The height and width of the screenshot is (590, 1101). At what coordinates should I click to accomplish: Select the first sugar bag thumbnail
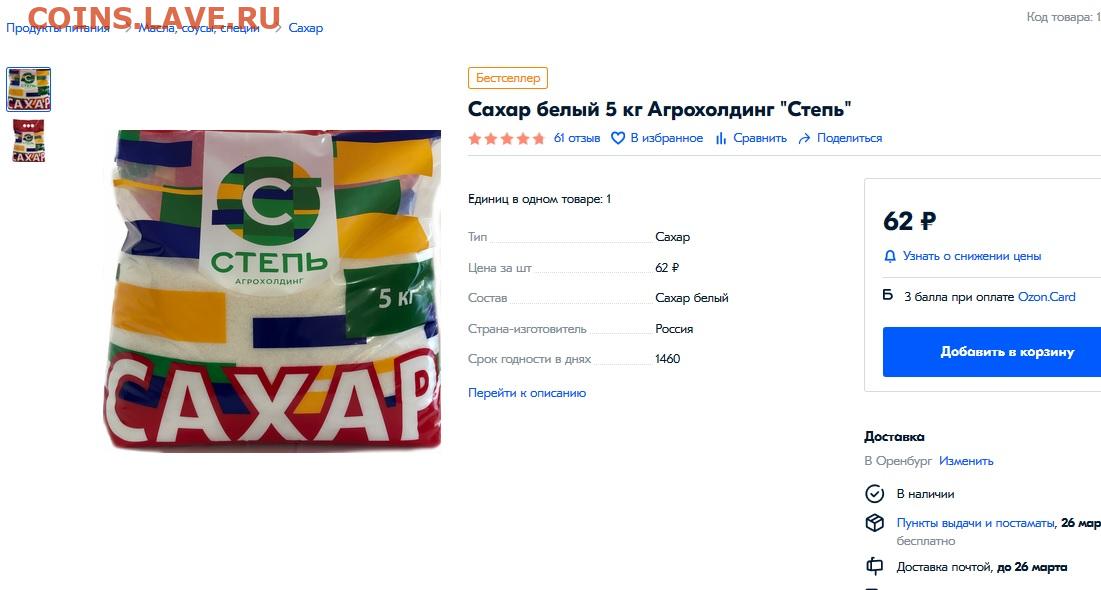point(29,89)
